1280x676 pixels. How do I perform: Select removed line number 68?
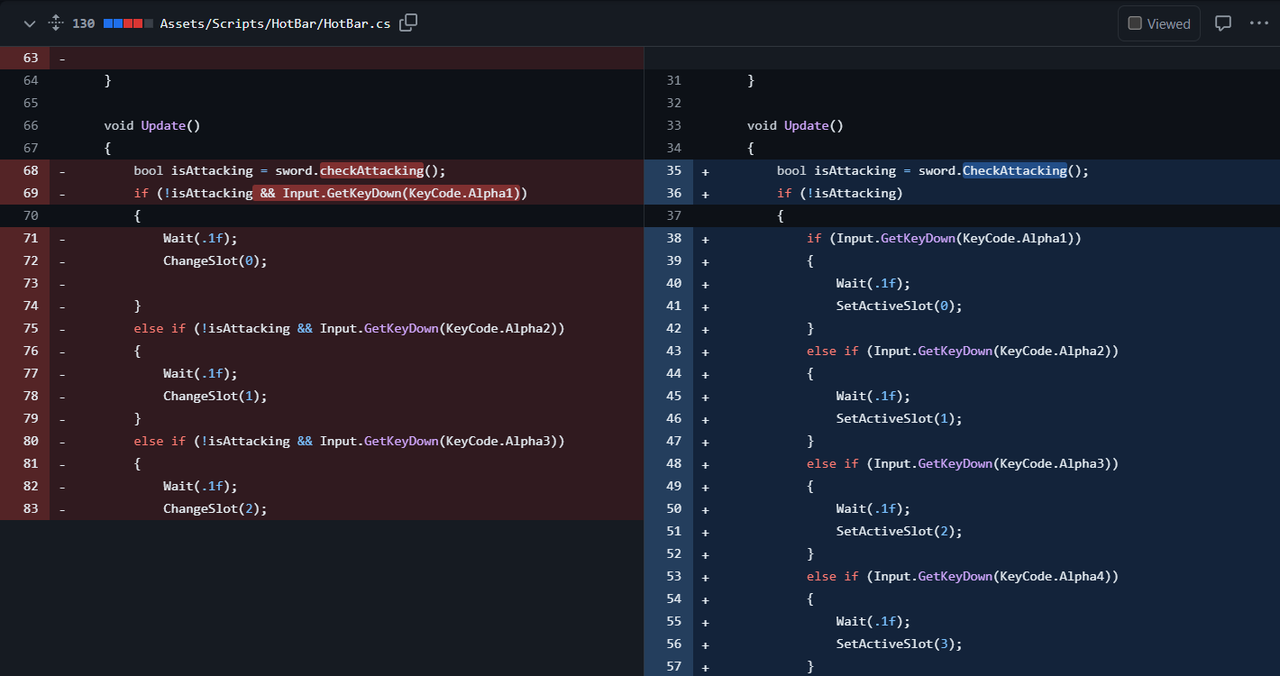coord(30,171)
